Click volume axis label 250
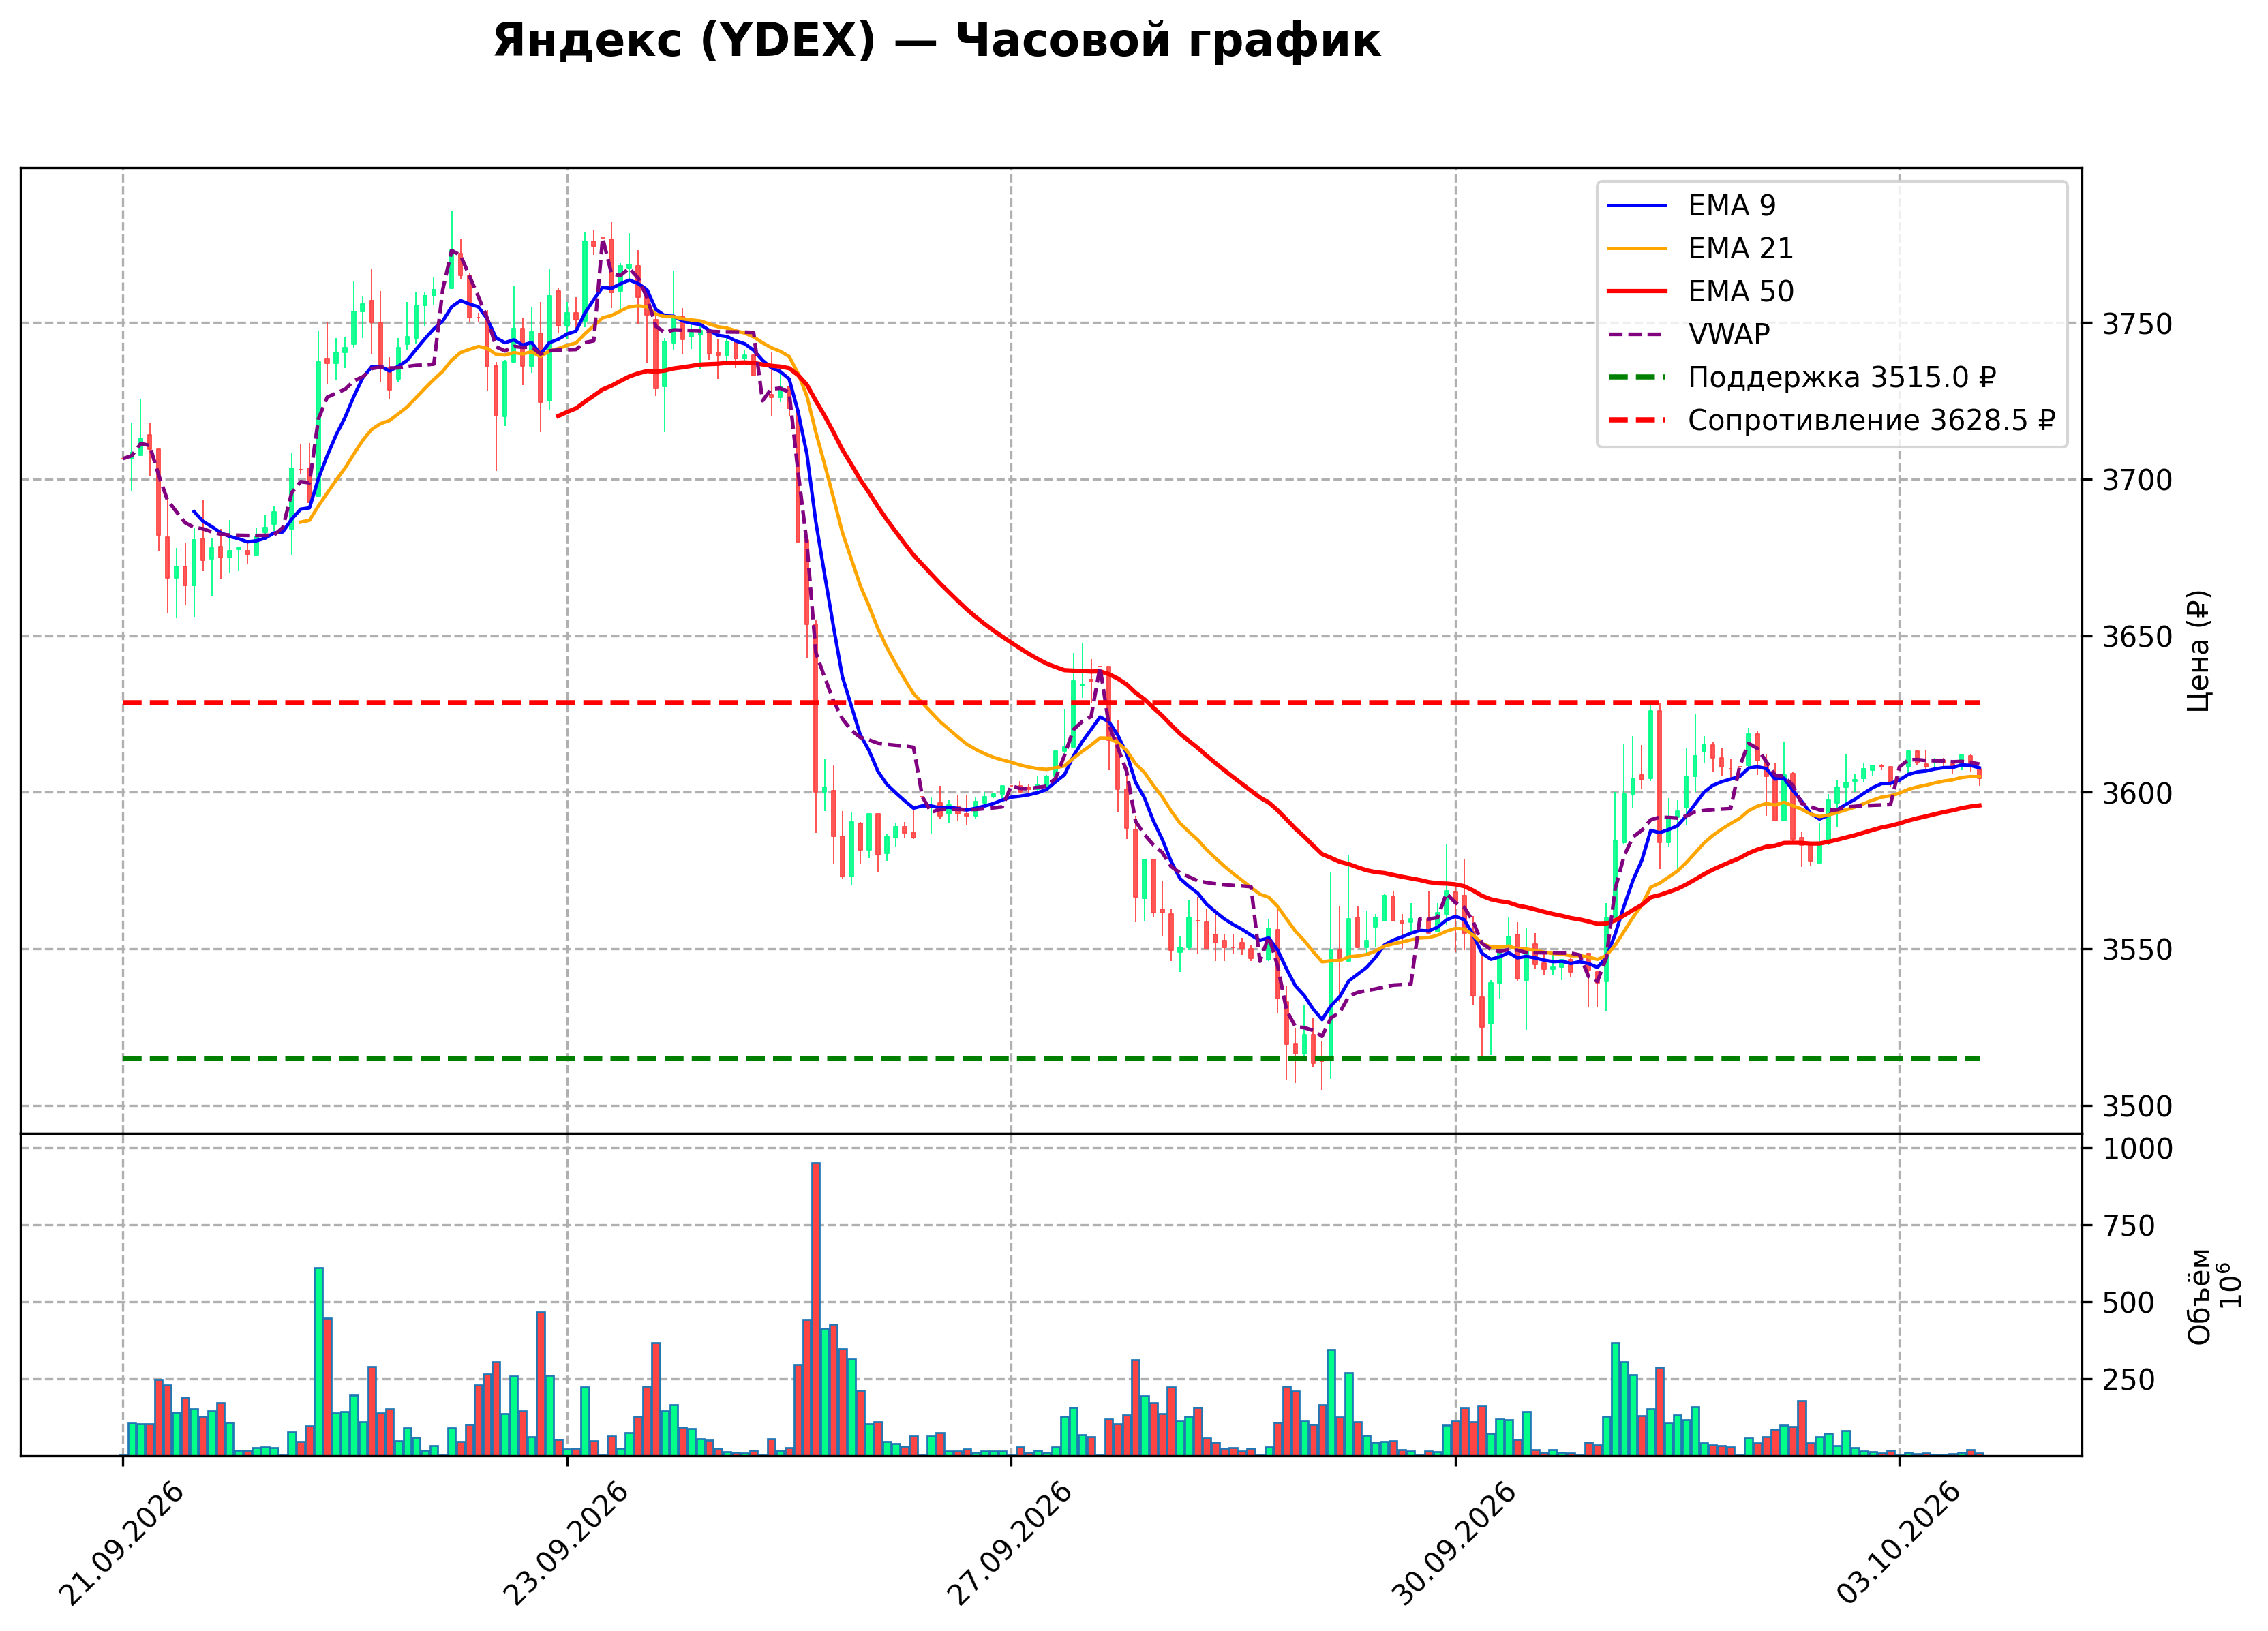Viewport: 2268px width, 1631px height. [x=2128, y=1380]
